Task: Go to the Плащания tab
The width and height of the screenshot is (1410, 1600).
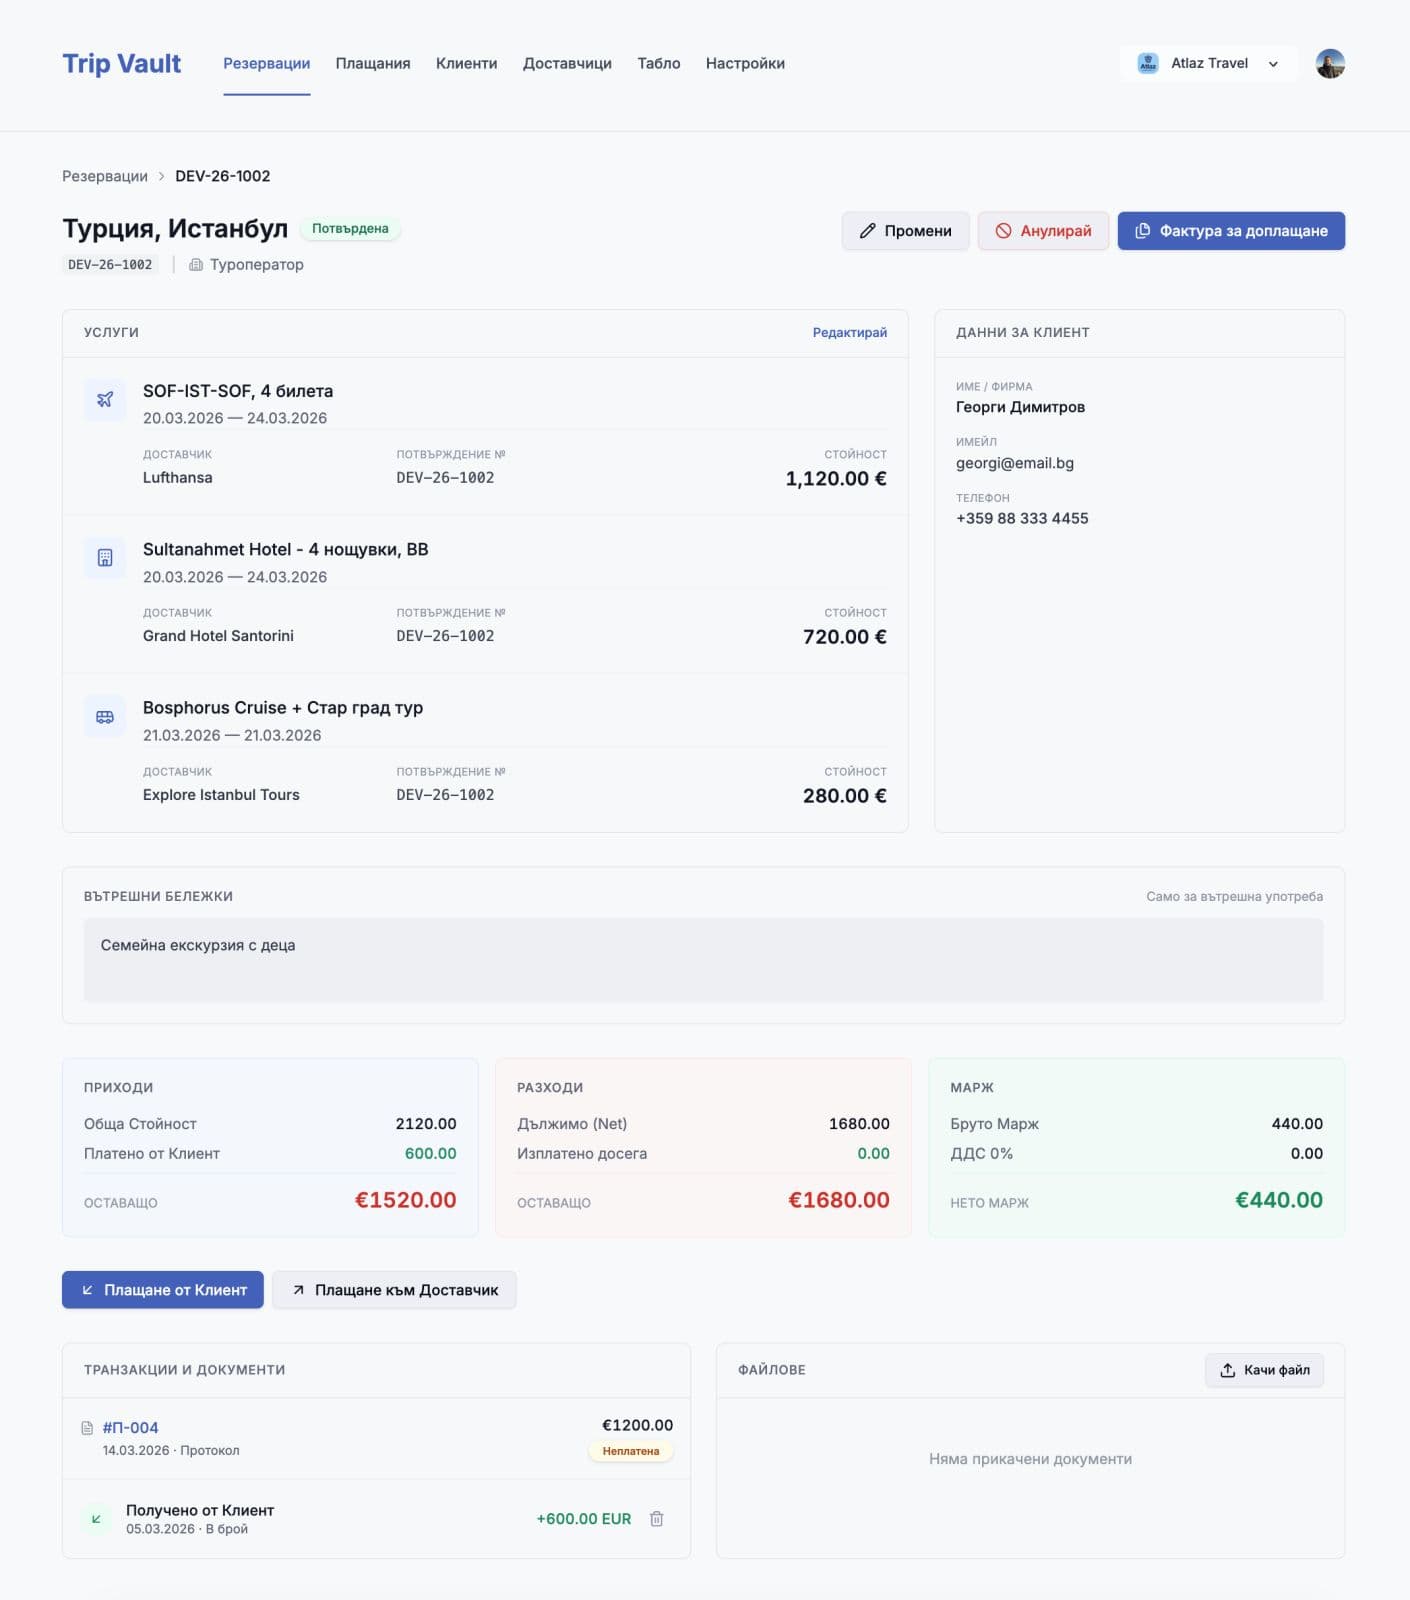Action: [373, 63]
